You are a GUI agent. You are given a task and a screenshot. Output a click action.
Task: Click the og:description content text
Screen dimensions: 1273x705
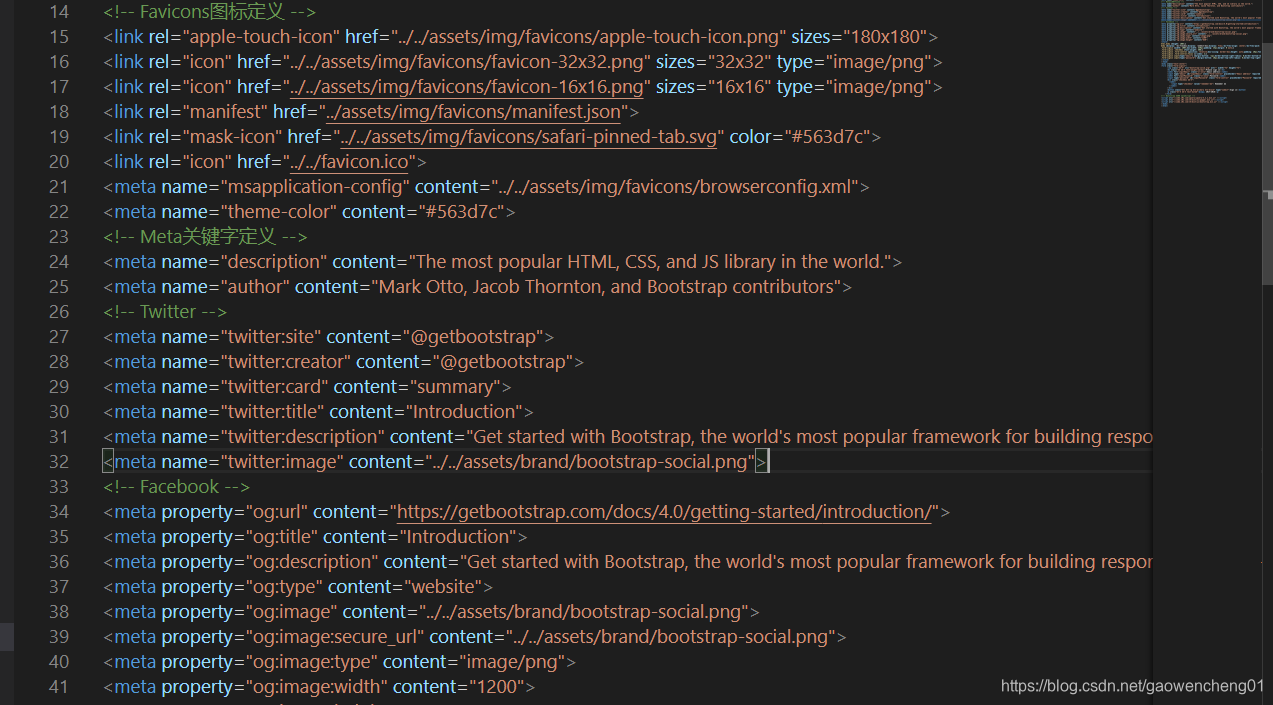[808, 562]
